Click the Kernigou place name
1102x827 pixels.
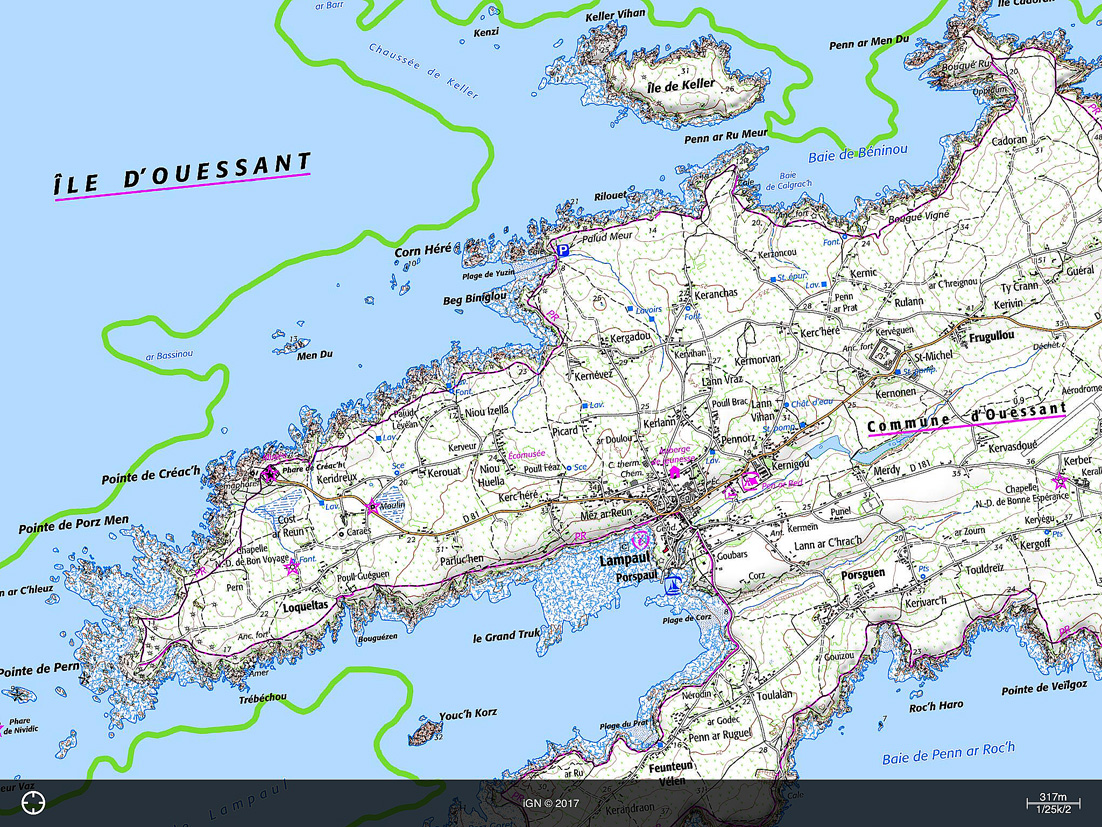pyautogui.click(x=791, y=464)
